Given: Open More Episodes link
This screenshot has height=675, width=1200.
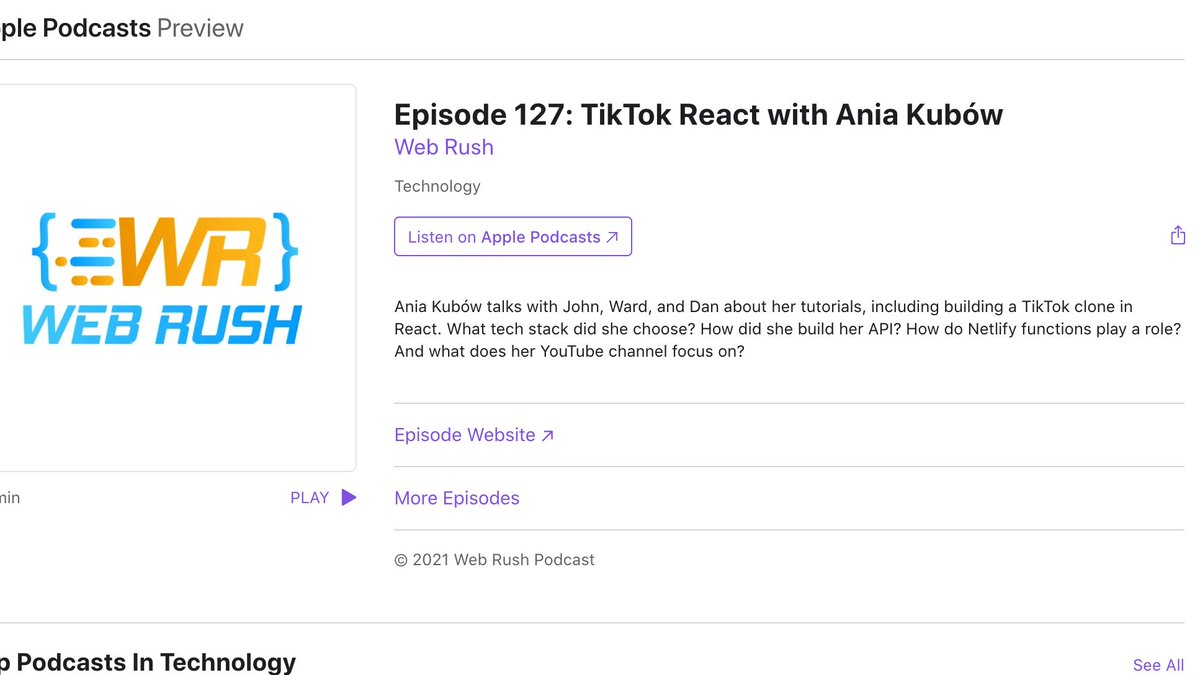Looking at the screenshot, I should click(x=457, y=498).
